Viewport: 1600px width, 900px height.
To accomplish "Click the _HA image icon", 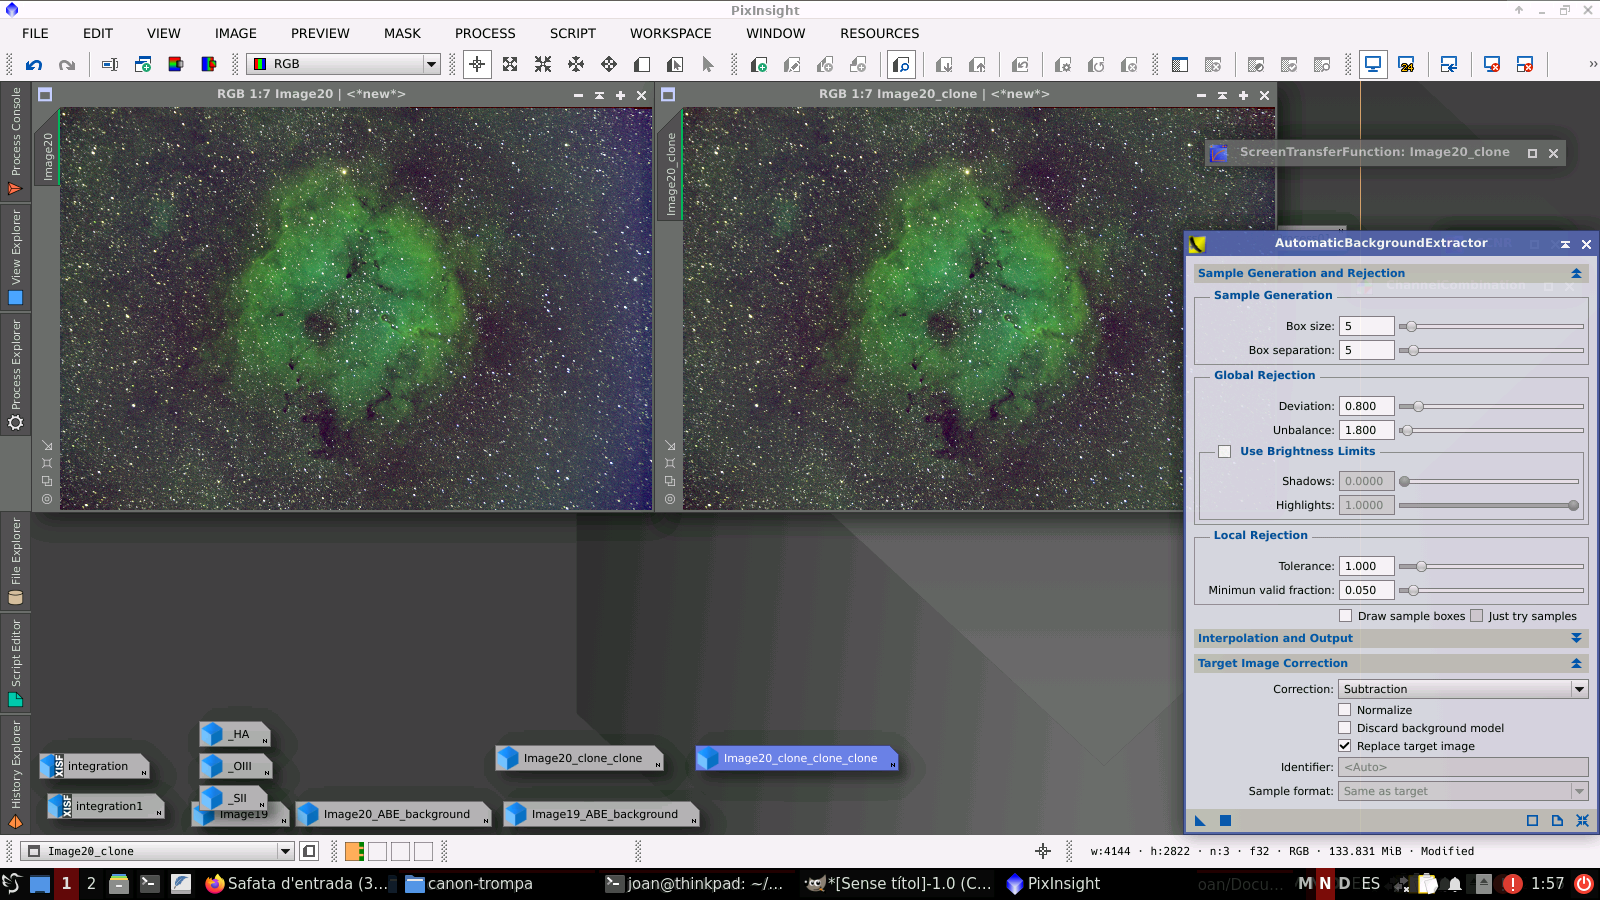I will [235, 734].
